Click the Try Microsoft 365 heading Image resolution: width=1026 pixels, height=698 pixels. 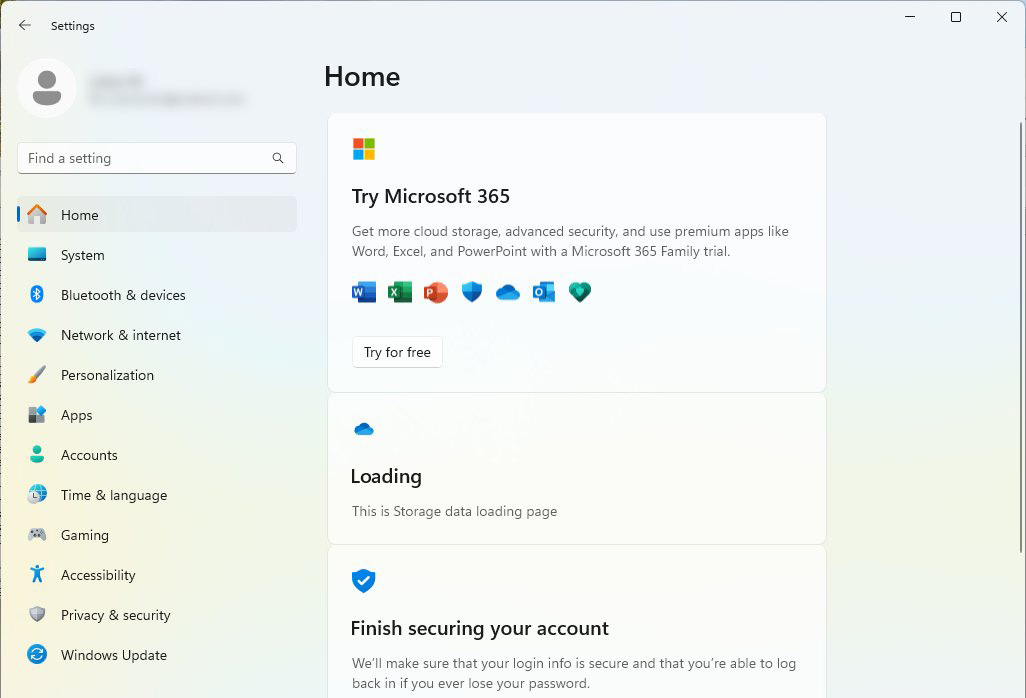click(x=431, y=196)
